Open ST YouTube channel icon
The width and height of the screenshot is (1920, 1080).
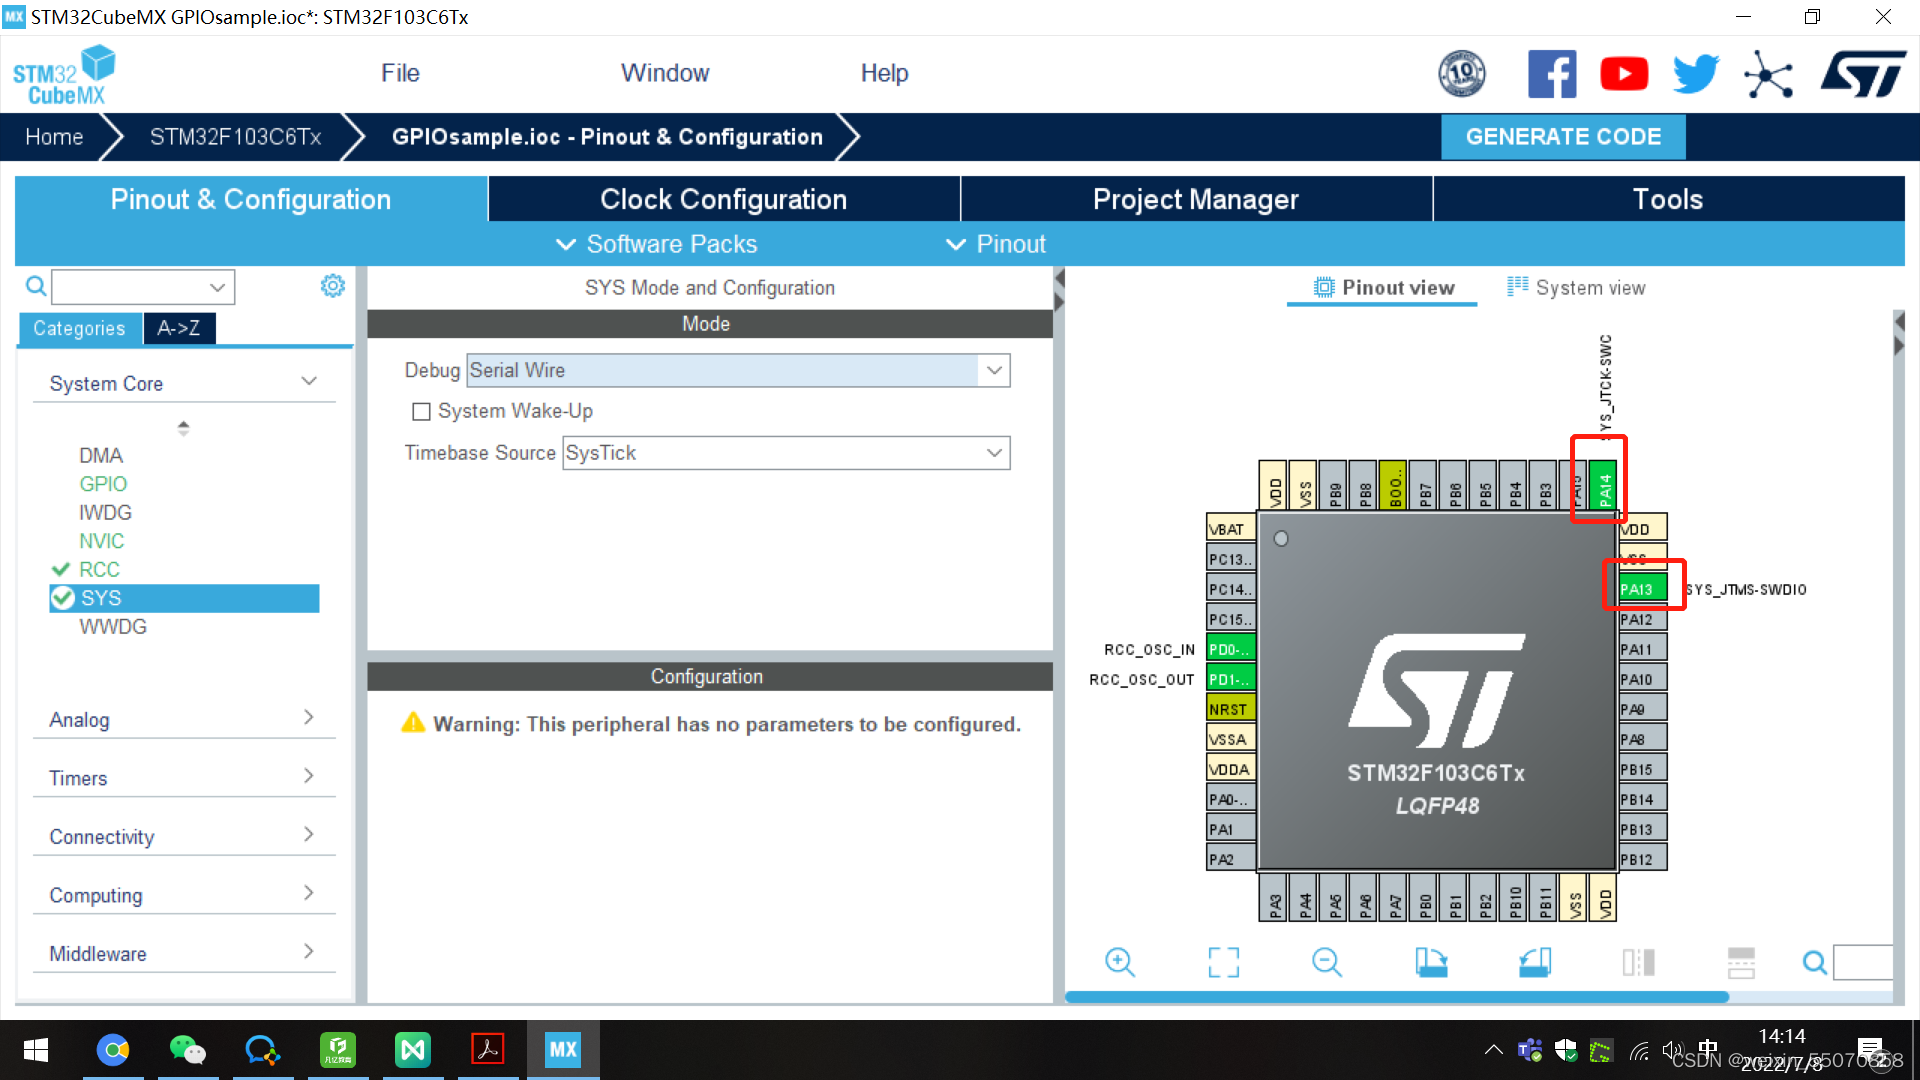click(1623, 74)
